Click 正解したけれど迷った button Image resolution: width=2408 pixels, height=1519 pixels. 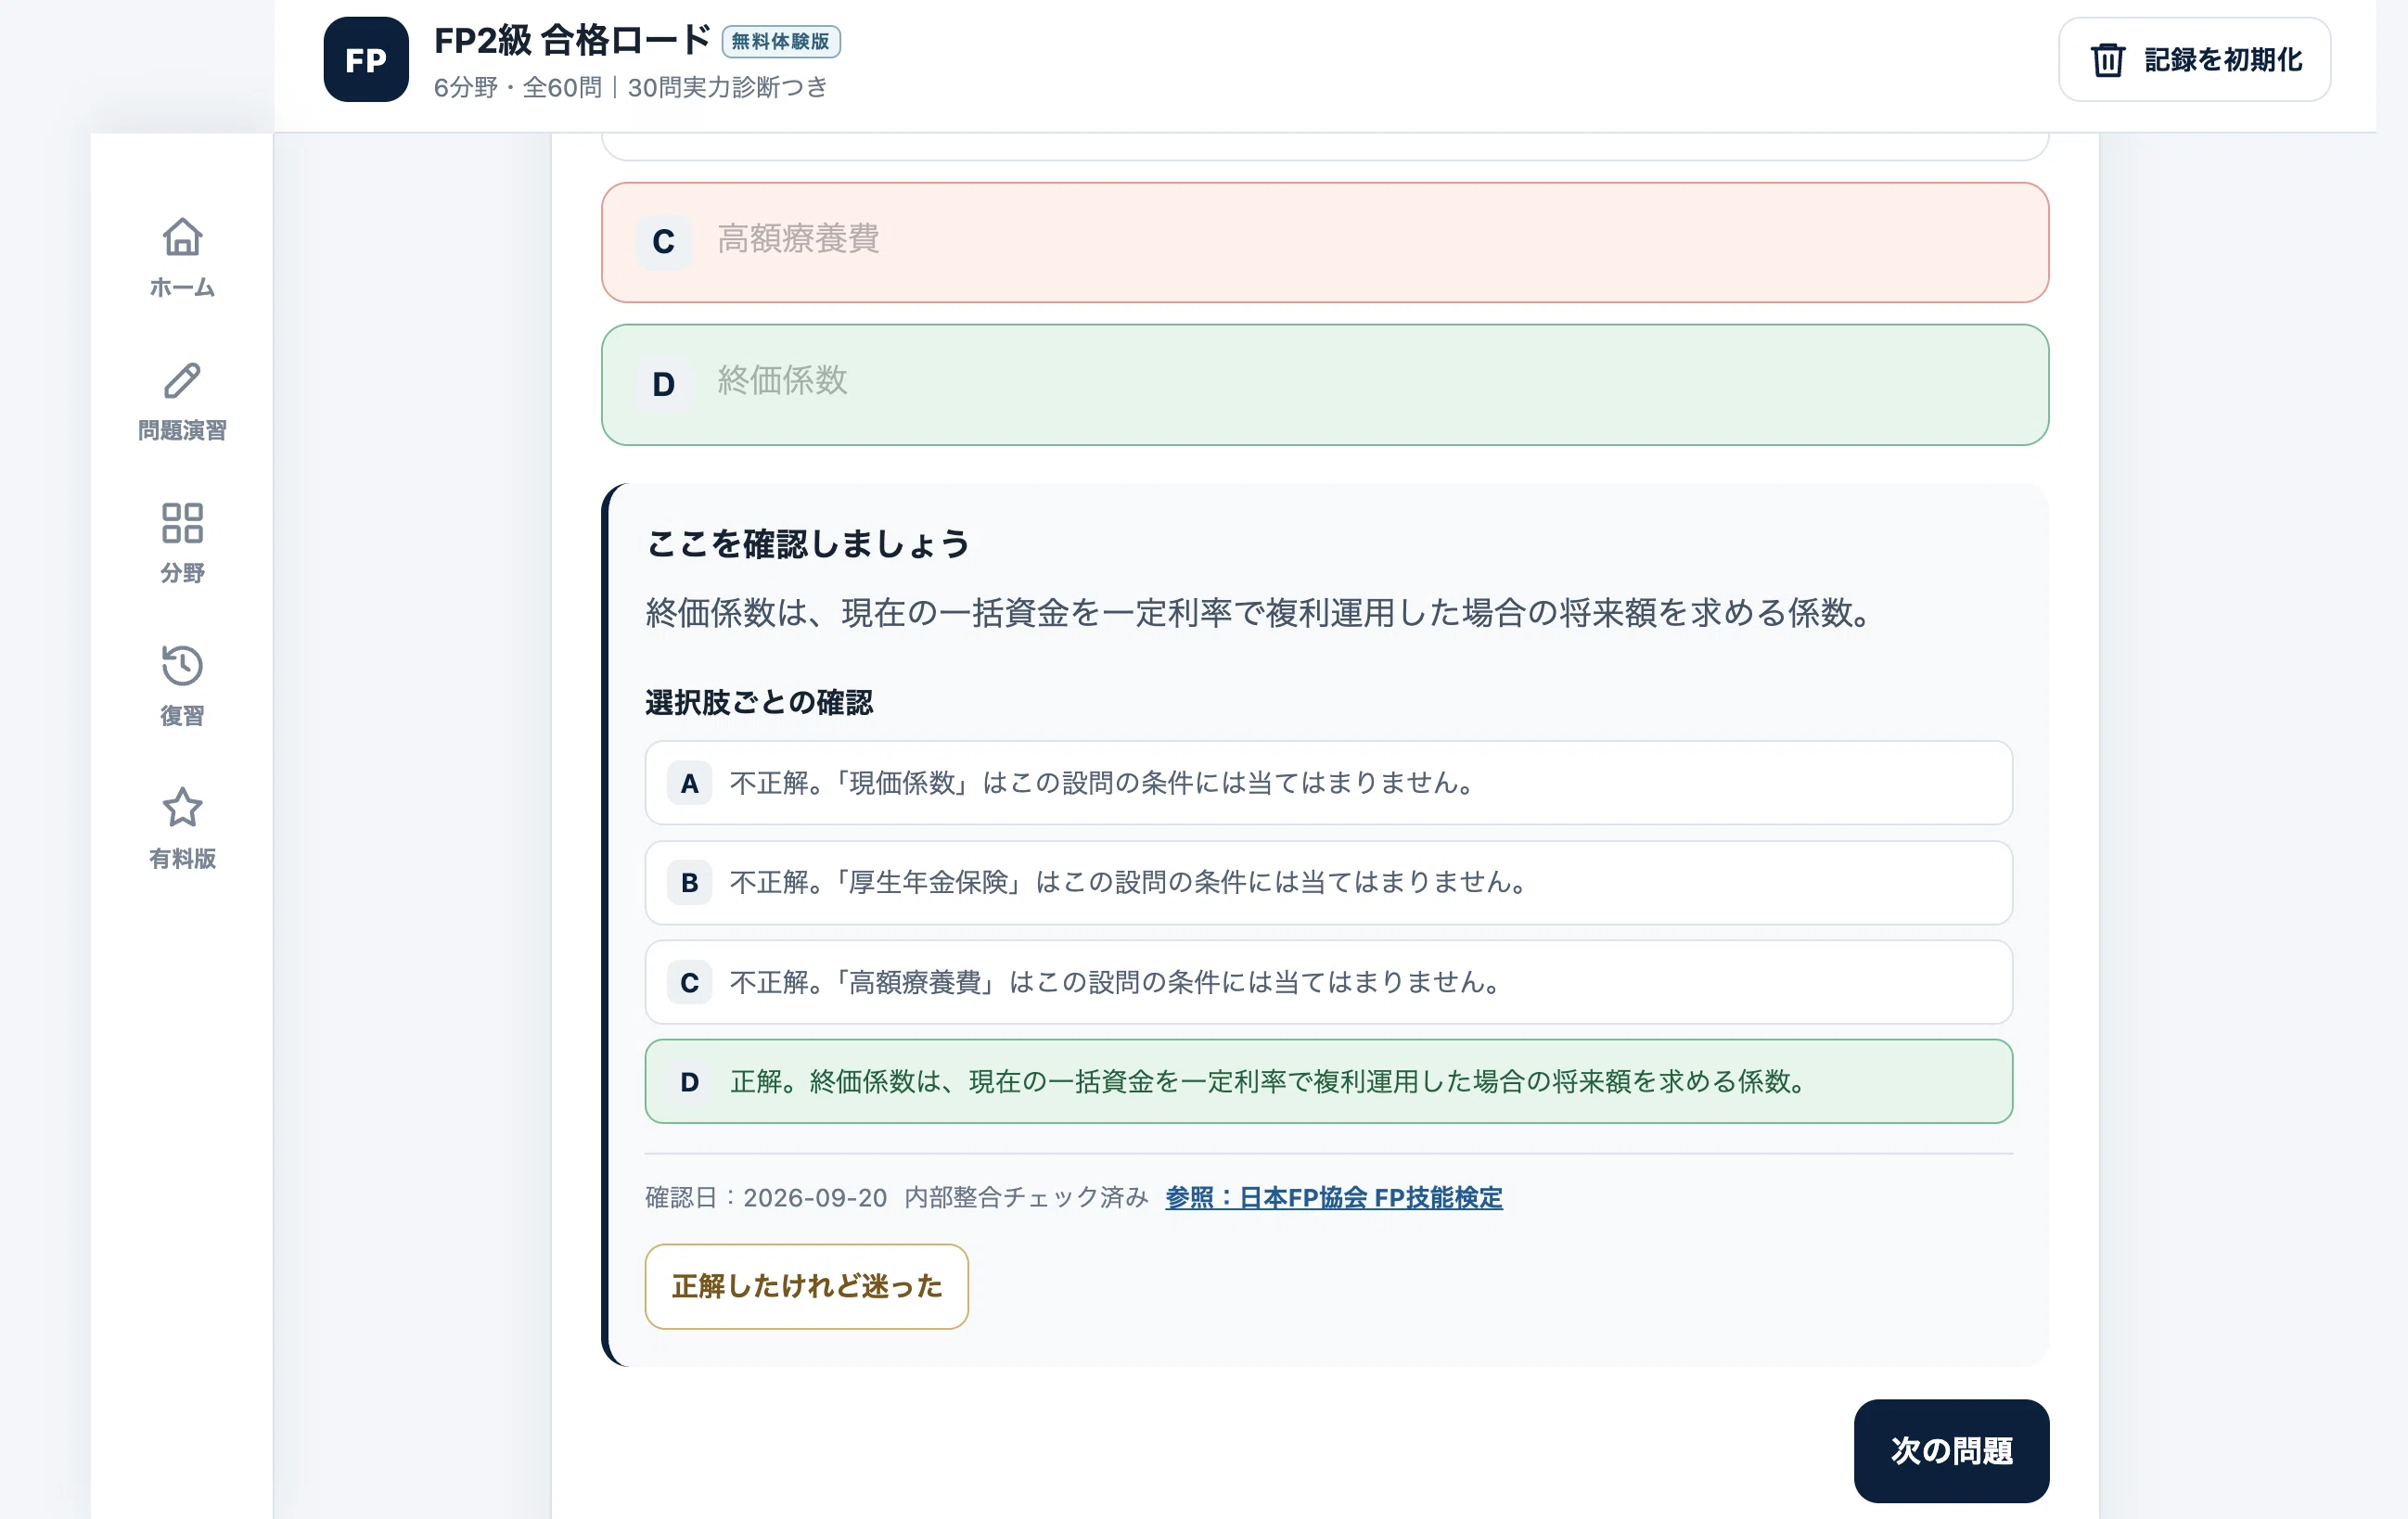(806, 1286)
